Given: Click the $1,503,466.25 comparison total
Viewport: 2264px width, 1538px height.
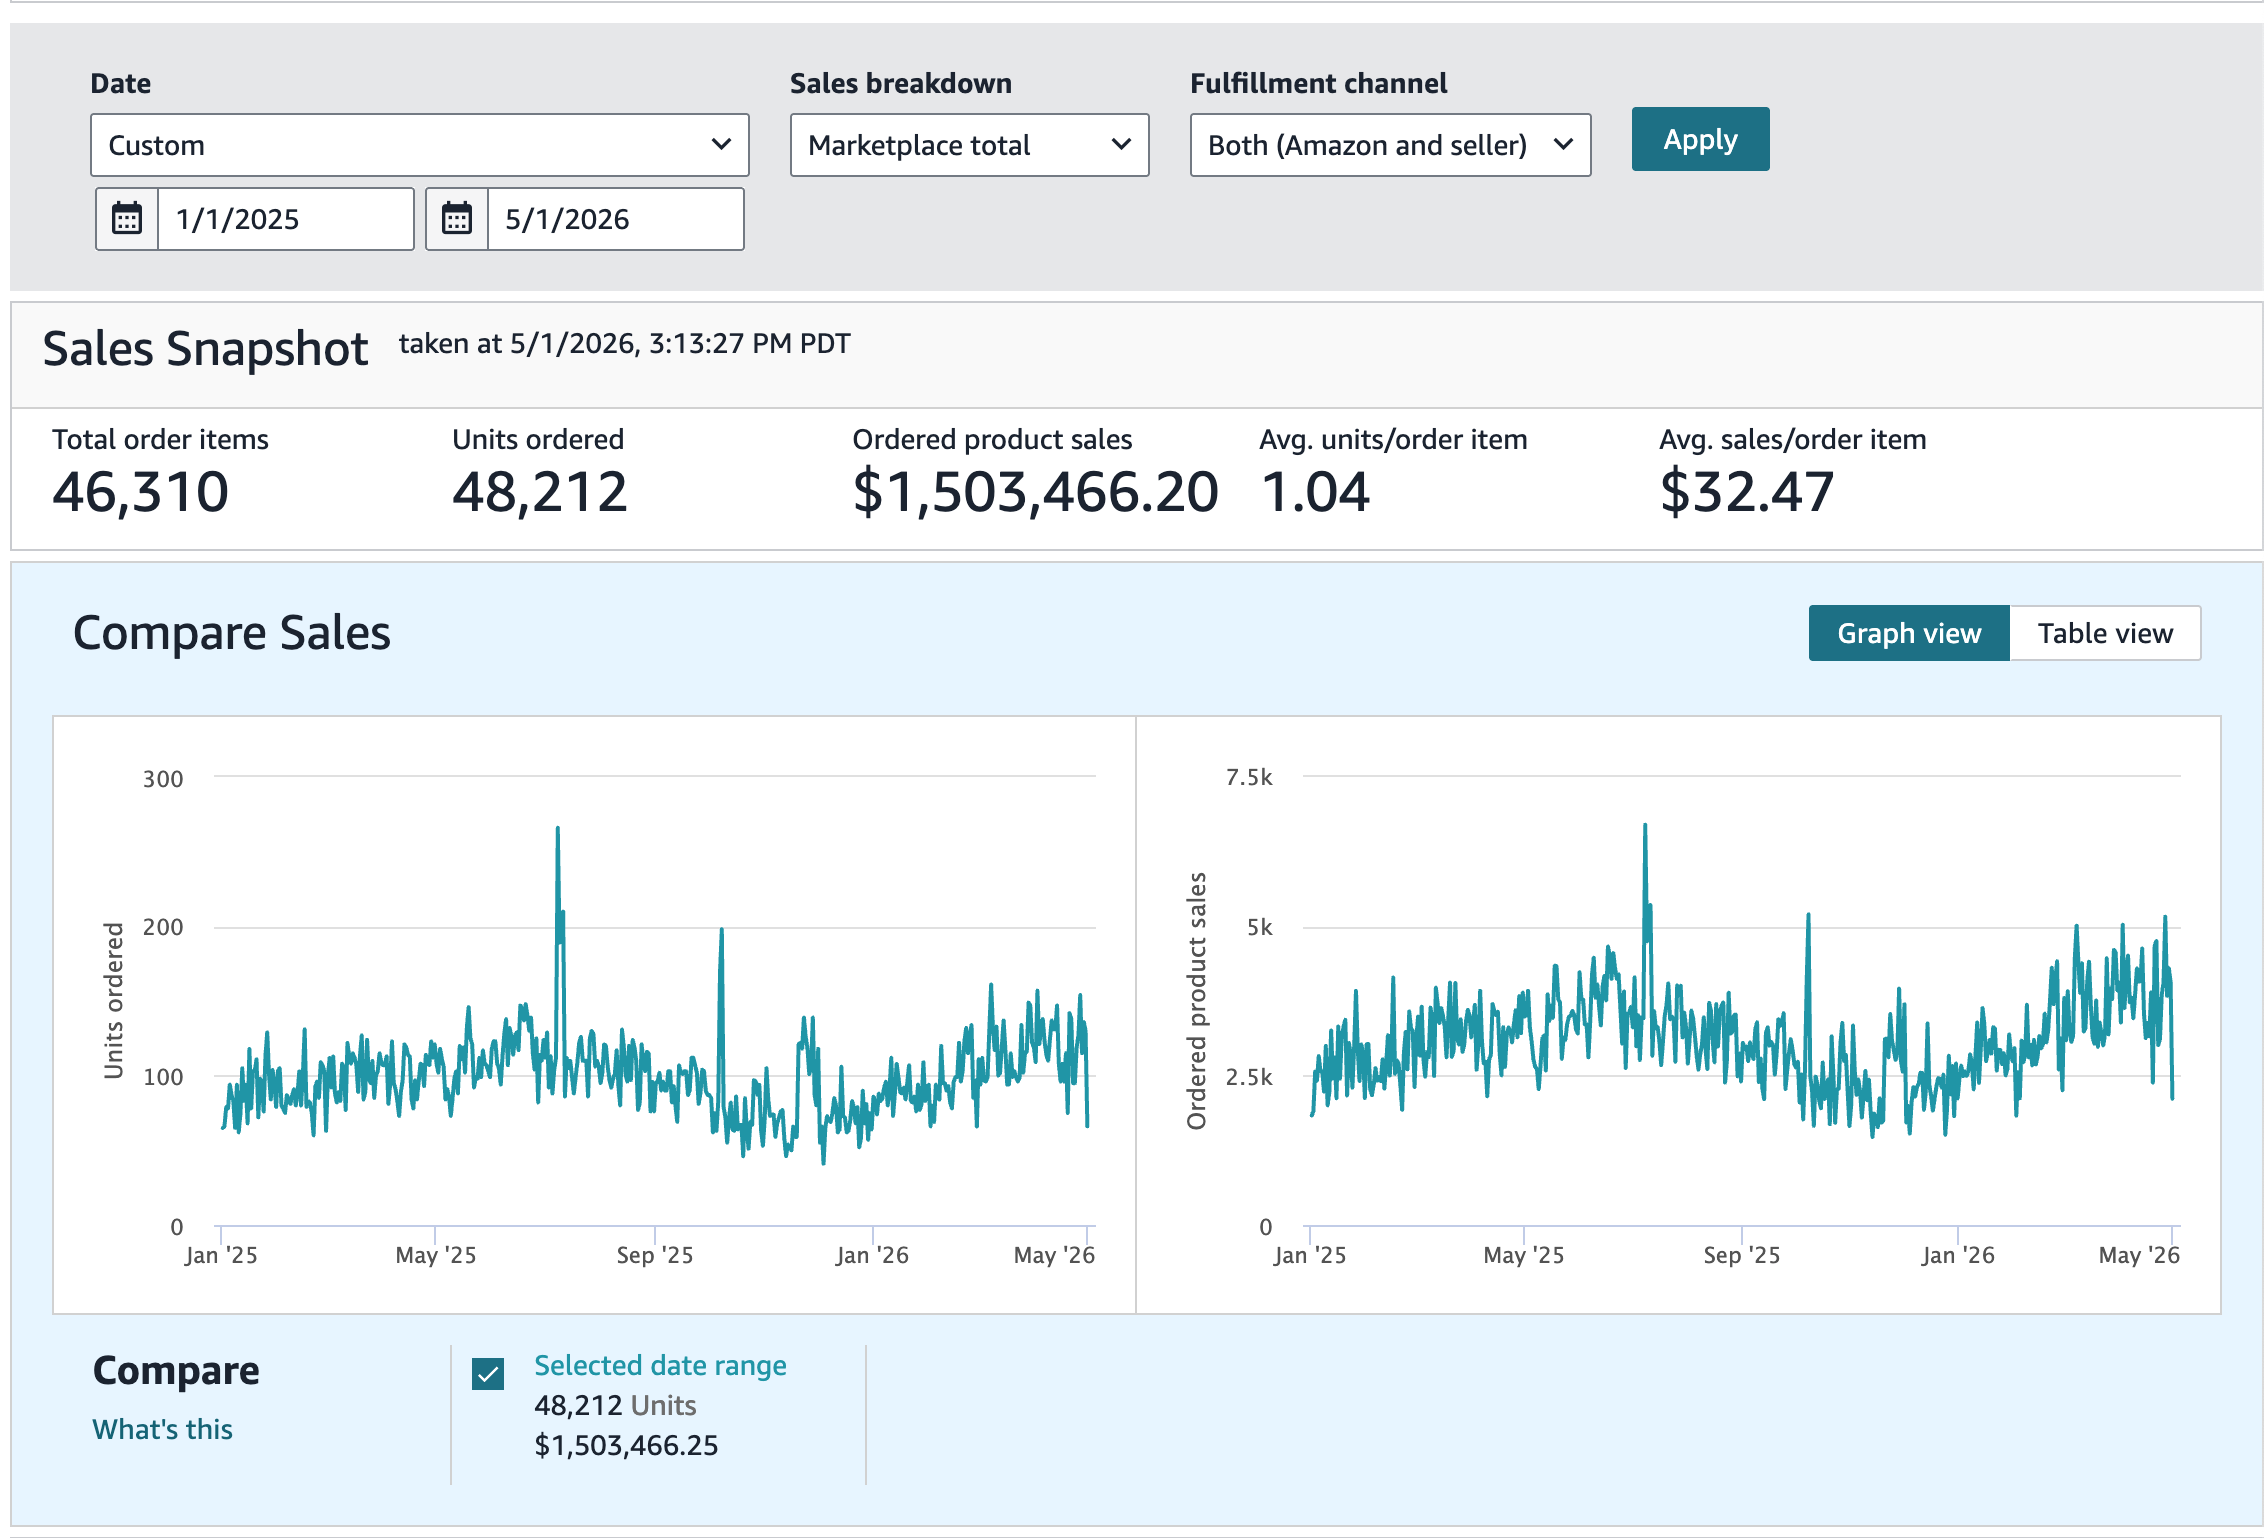Looking at the screenshot, I should coord(626,1445).
